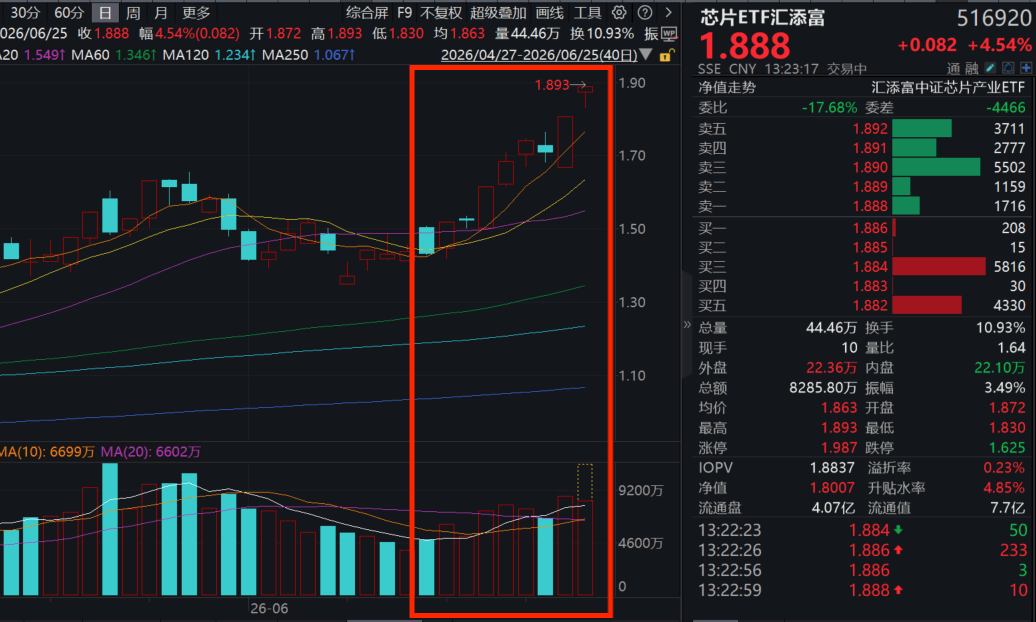Screen dimensions: 1036x622
Task: Select the 日 daily period tab
Action: pyautogui.click(x=105, y=13)
